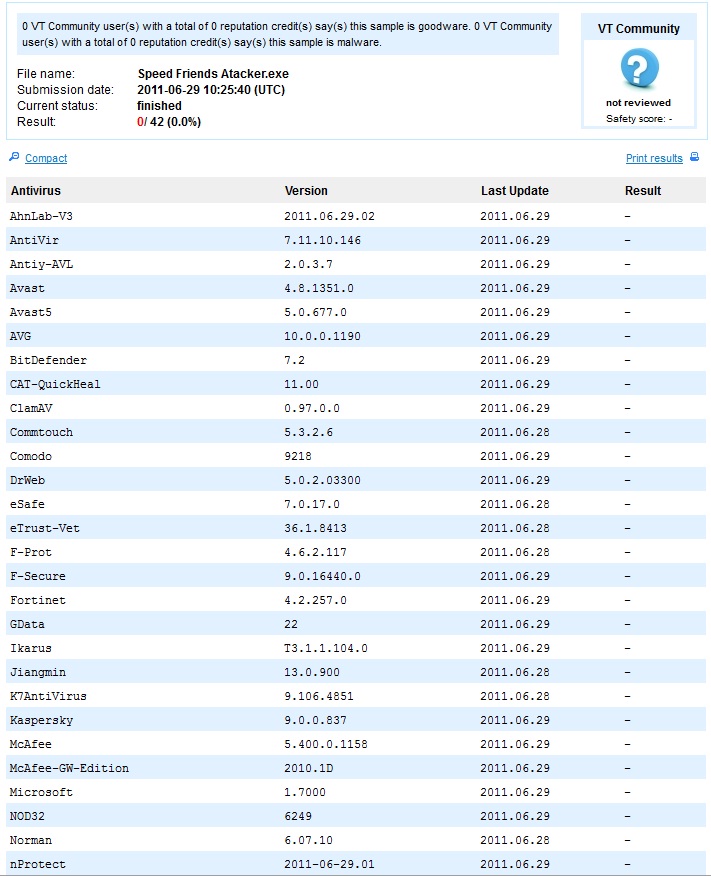The height and width of the screenshot is (876, 711).
Task: Click the Antivirus column header
Action: (x=36, y=191)
